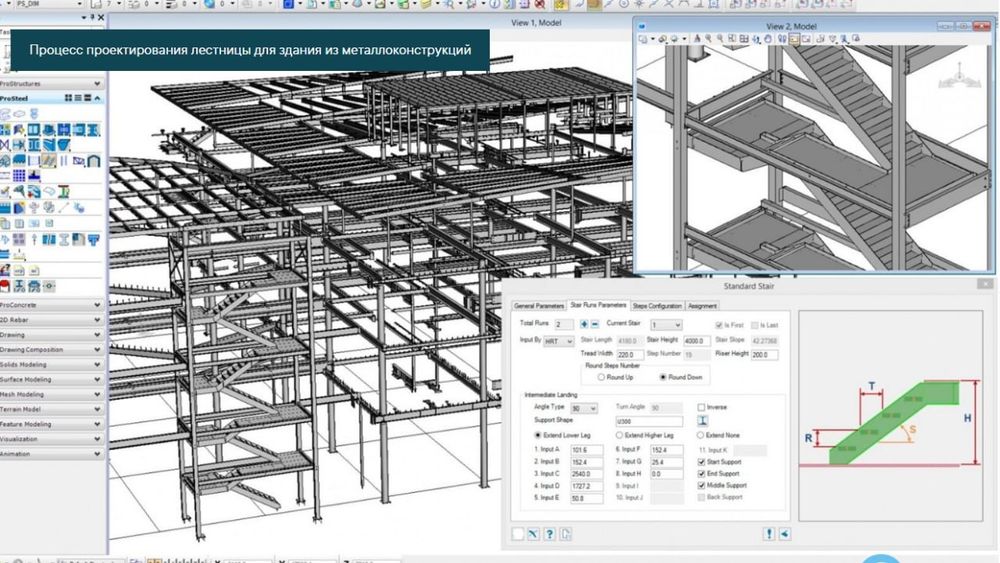The height and width of the screenshot is (563, 1000).
Task: Click the template icon next to the help icon
Action: click(565, 533)
